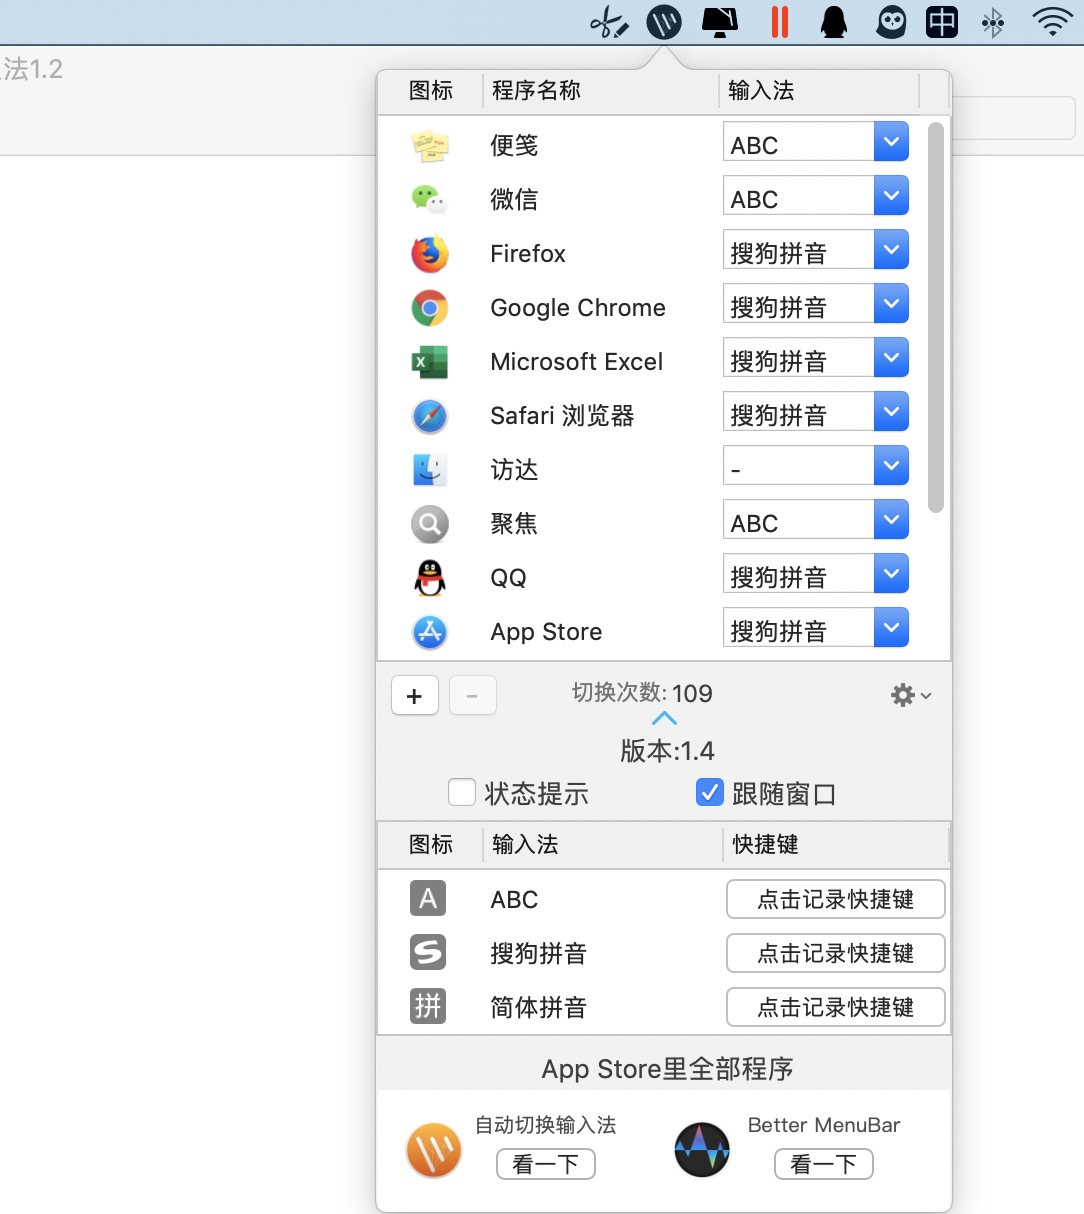Click the display monitor icon in menu bar
This screenshot has width=1084, height=1214.
pyautogui.click(x=720, y=22)
